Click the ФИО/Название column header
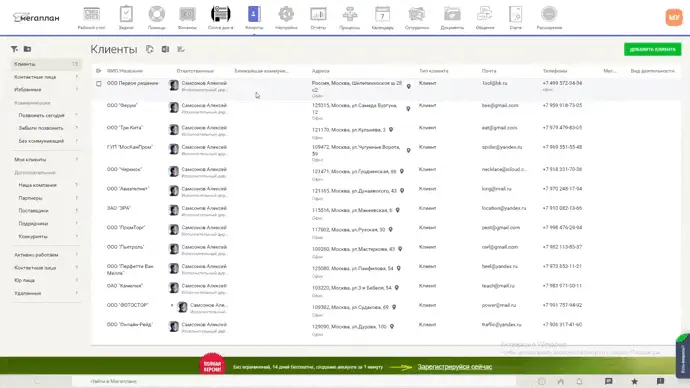The width and height of the screenshot is (690, 388). [125, 71]
